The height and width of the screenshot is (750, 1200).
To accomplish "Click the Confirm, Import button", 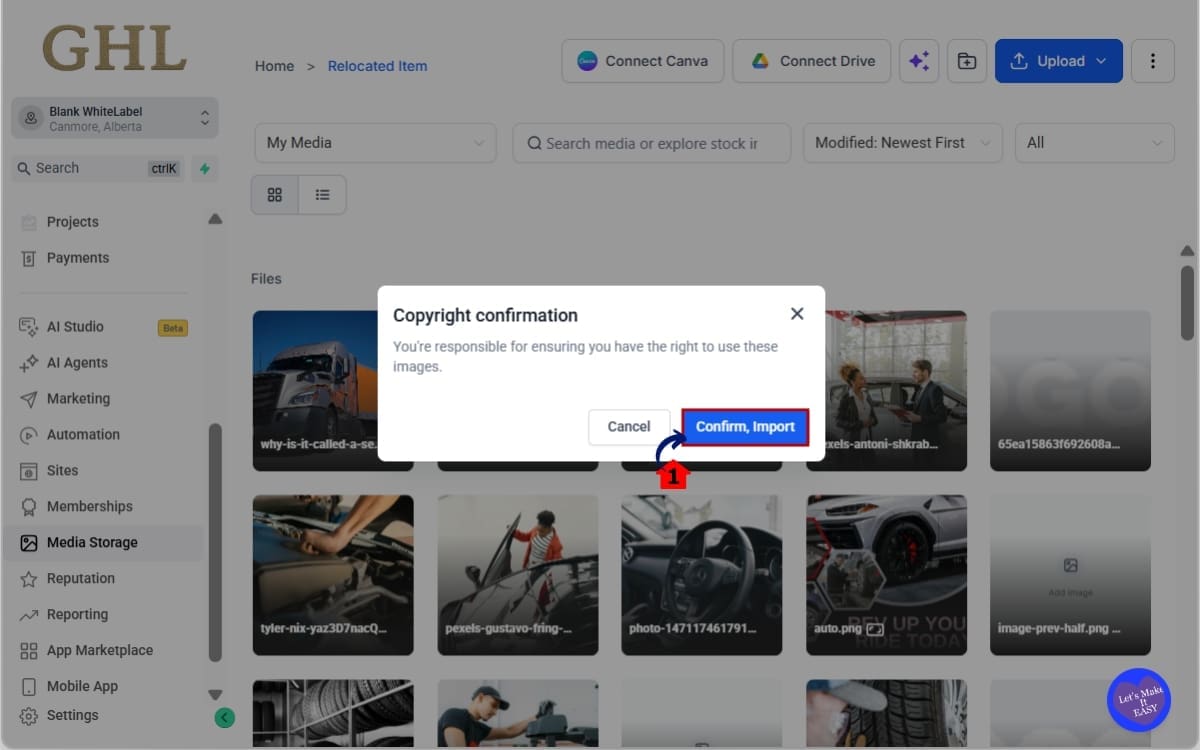I will point(745,426).
